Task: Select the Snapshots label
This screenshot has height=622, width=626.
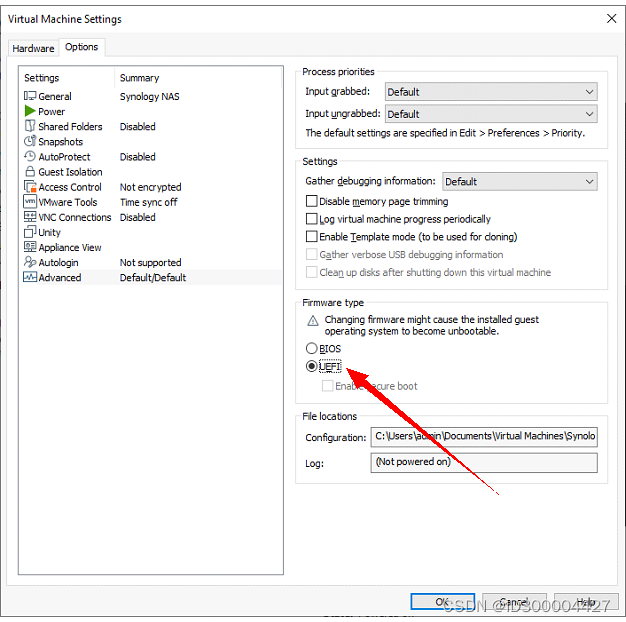Action: point(61,142)
